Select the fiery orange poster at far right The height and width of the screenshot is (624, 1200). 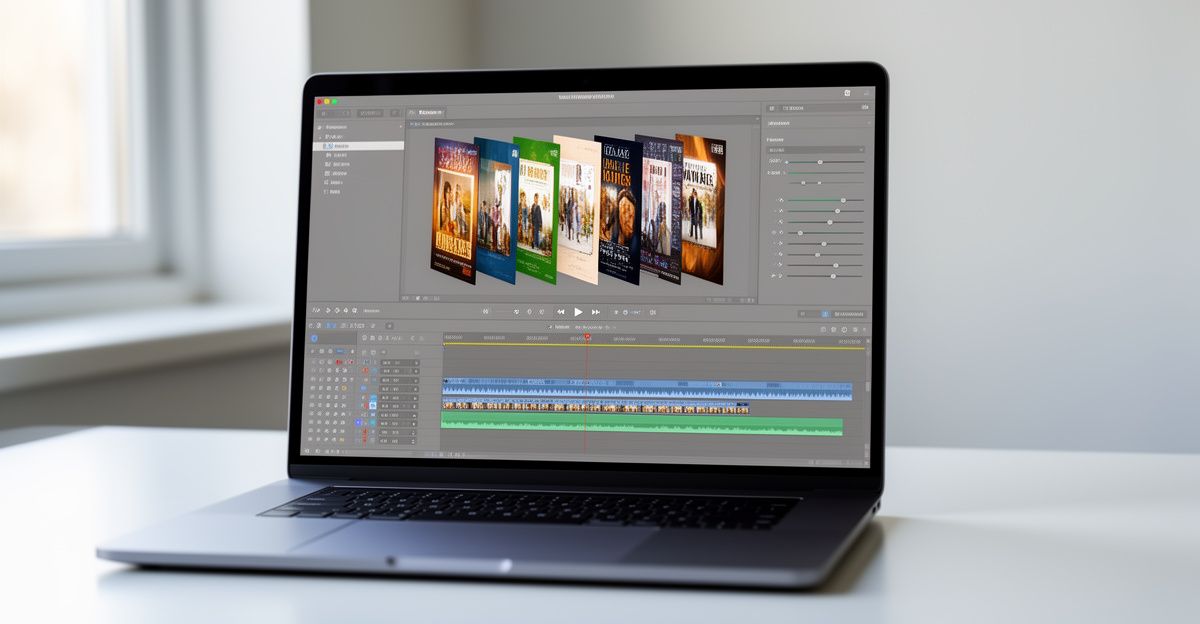(x=701, y=208)
